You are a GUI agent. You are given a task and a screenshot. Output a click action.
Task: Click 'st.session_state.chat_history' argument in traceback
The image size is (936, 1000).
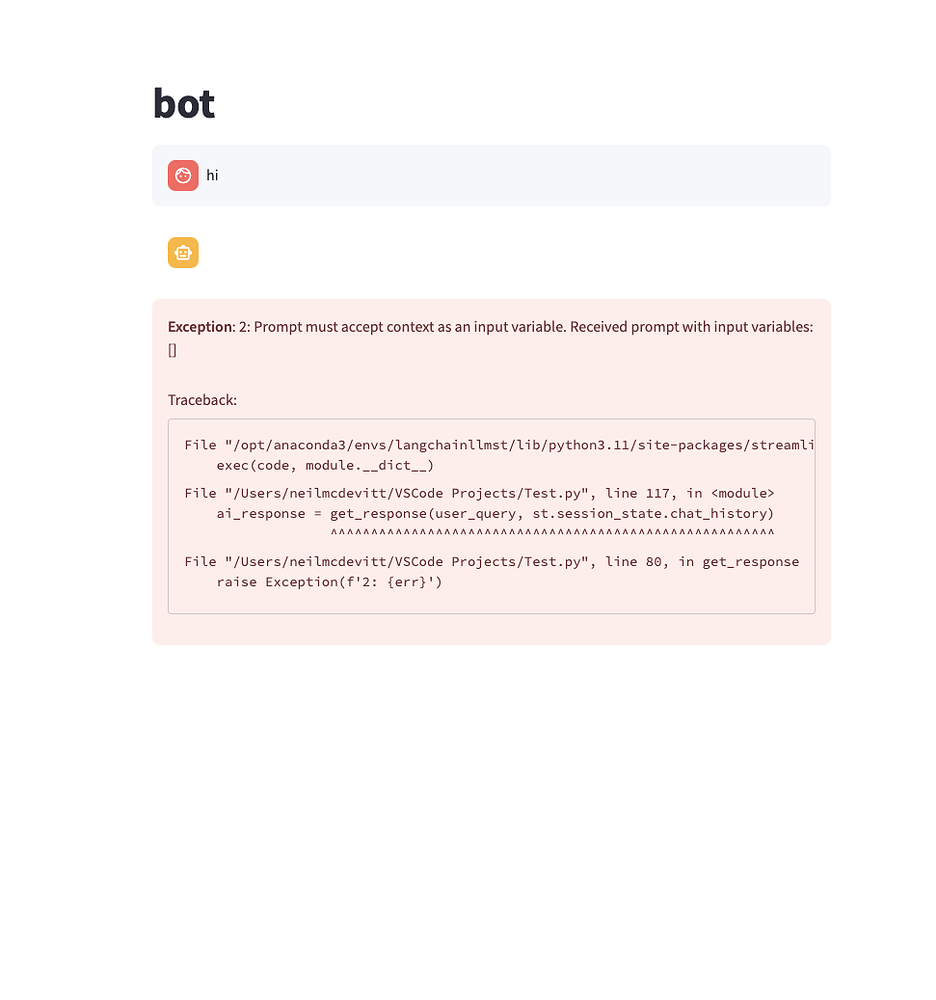pyautogui.click(x=649, y=513)
